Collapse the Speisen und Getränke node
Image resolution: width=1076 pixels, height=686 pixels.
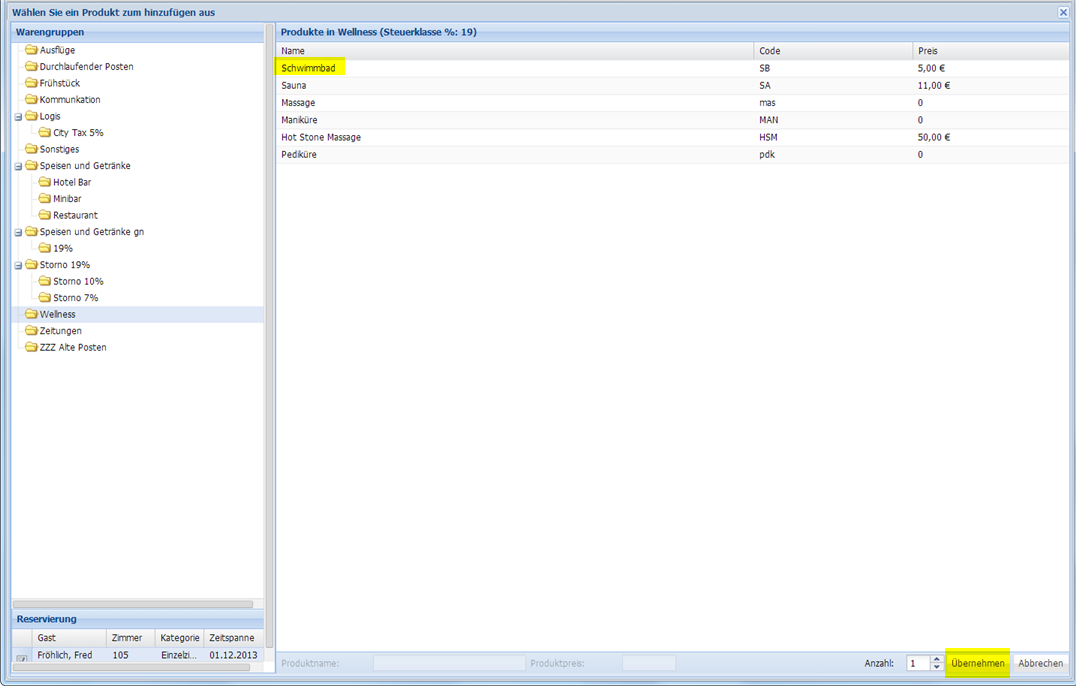(18, 166)
